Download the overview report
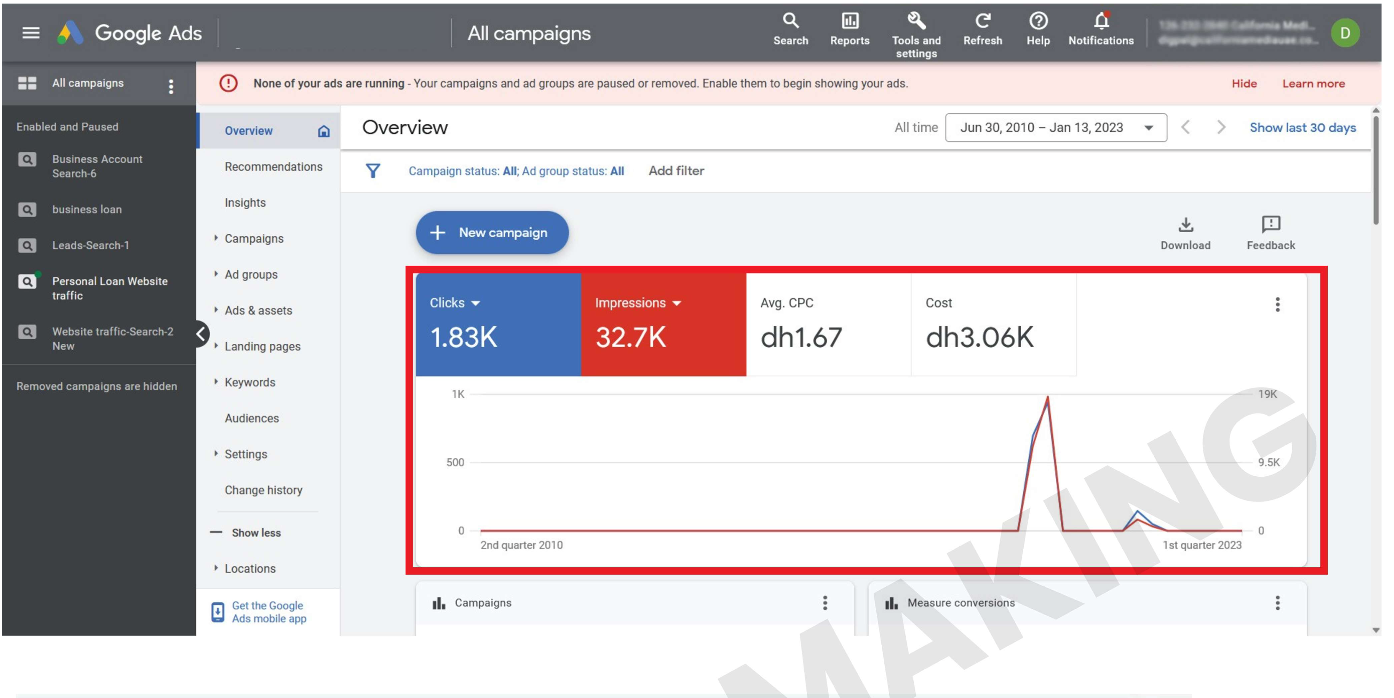The height and width of the screenshot is (698, 1394). [x=1185, y=233]
